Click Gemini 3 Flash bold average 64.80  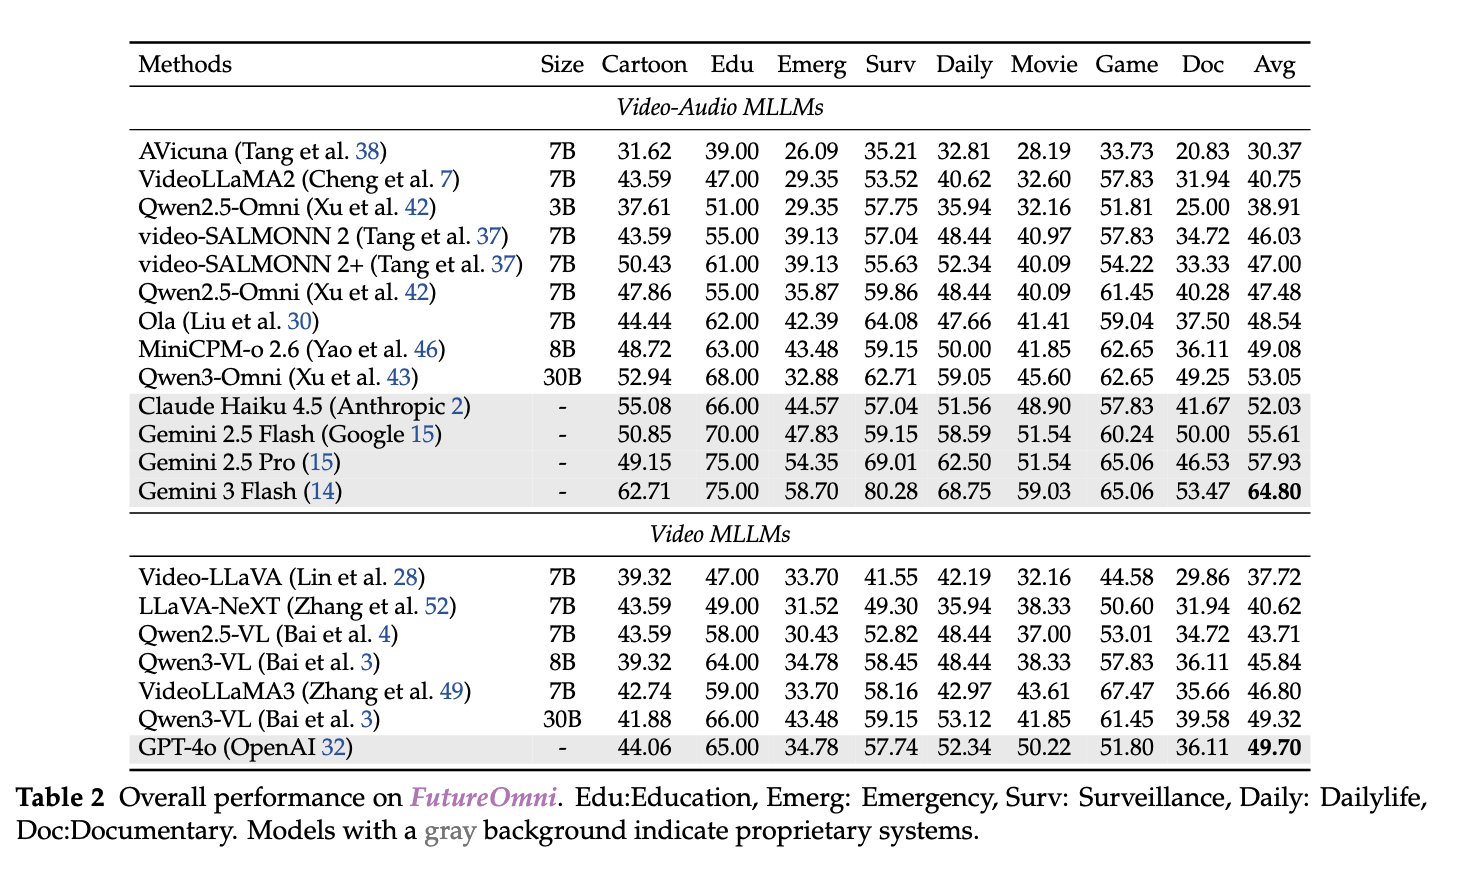coord(1274,491)
